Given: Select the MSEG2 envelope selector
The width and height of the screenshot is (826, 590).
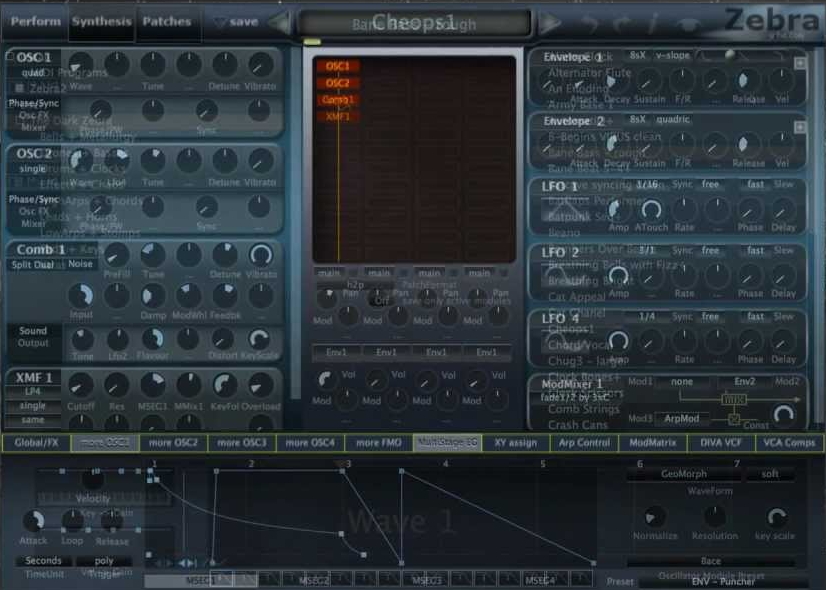Looking at the screenshot, I should (x=313, y=581).
